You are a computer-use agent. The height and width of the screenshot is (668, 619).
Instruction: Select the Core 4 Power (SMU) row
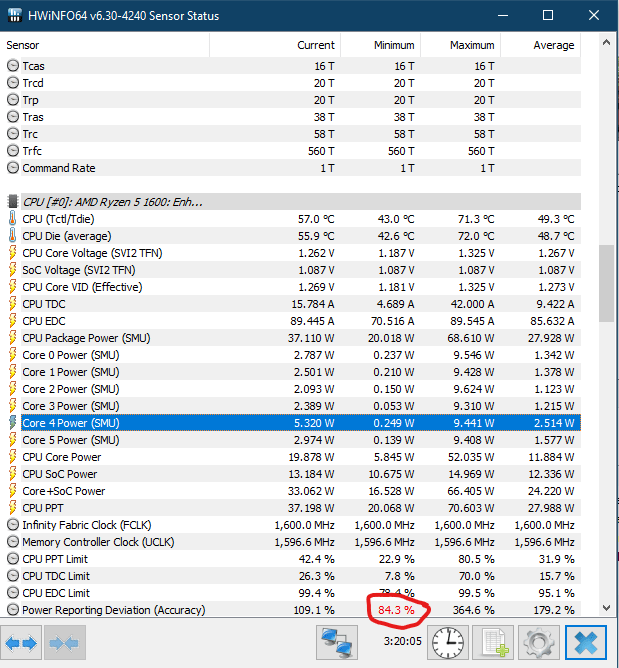coord(294,423)
